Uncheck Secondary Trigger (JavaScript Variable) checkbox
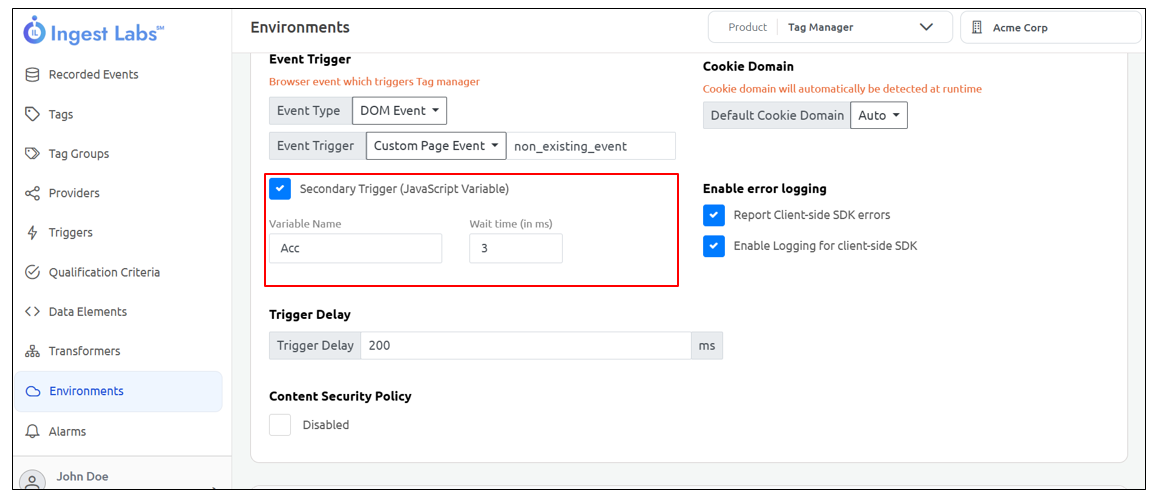The height and width of the screenshot is (493, 1152). pos(280,189)
